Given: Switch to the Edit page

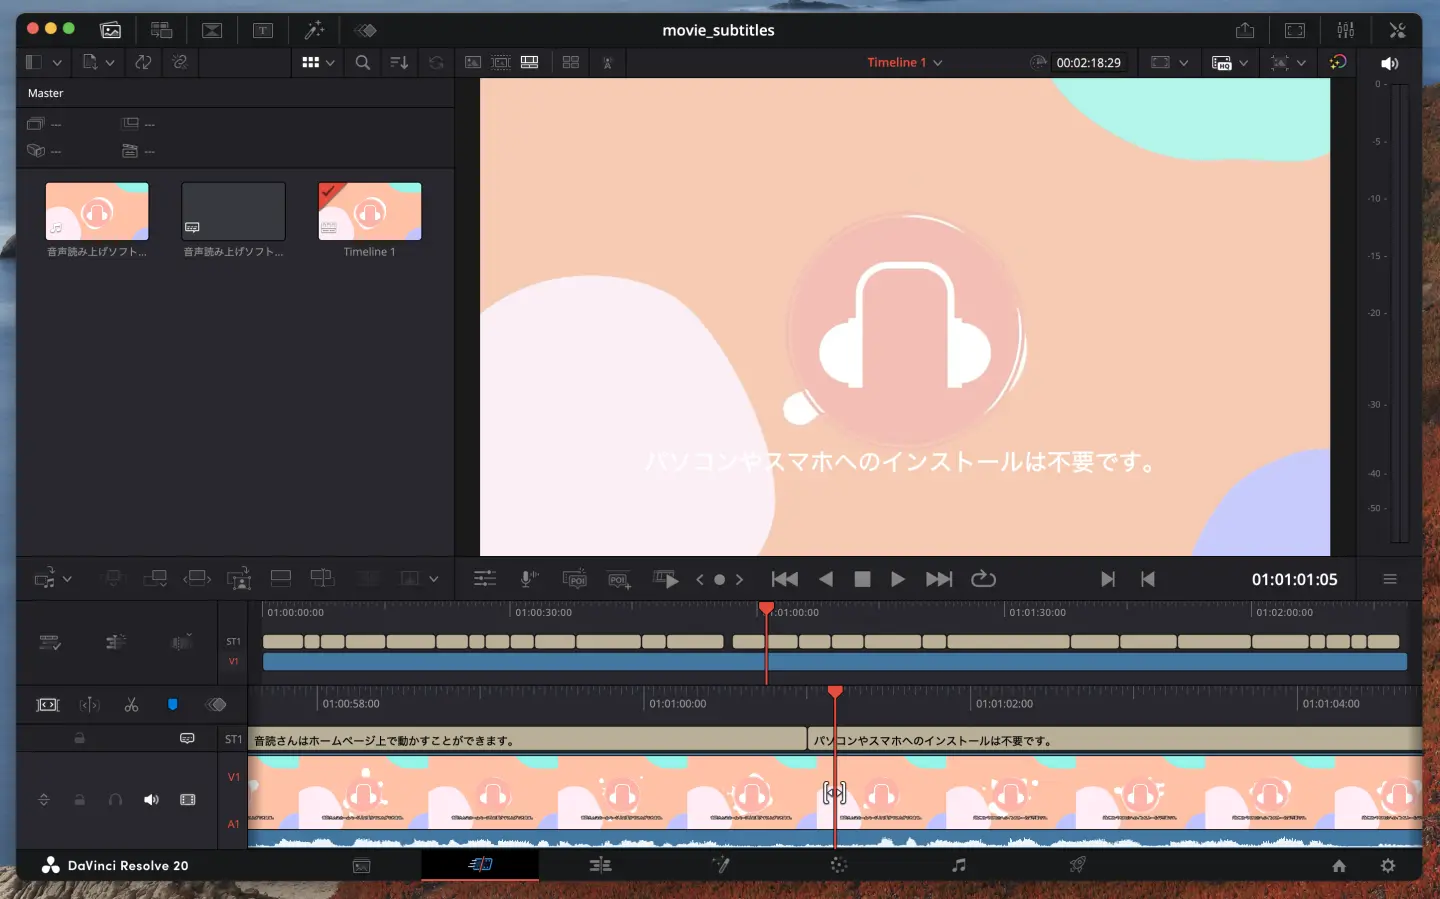Looking at the screenshot, I should (601, 865).
